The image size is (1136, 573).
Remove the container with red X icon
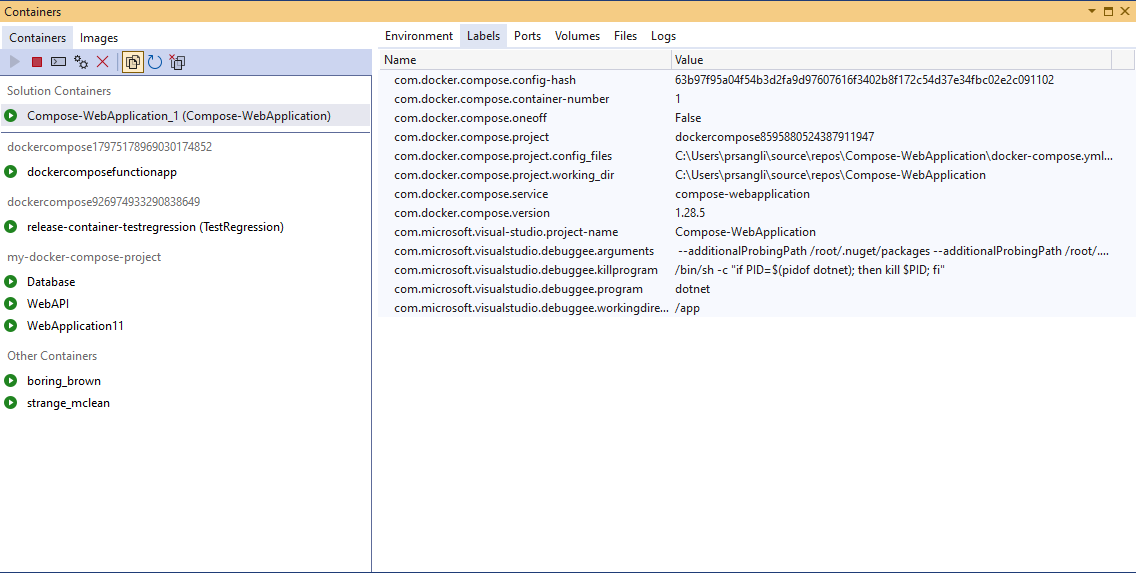point(103,62)
